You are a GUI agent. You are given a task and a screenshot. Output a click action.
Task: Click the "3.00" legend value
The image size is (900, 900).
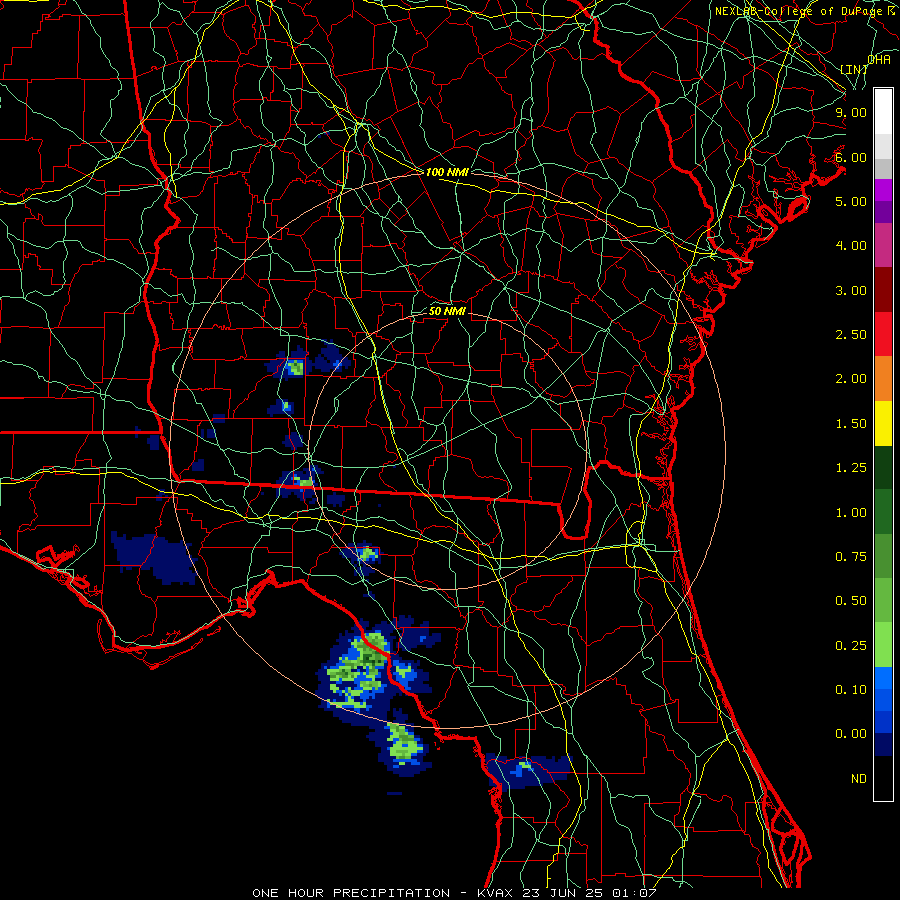tap(851, 290)
